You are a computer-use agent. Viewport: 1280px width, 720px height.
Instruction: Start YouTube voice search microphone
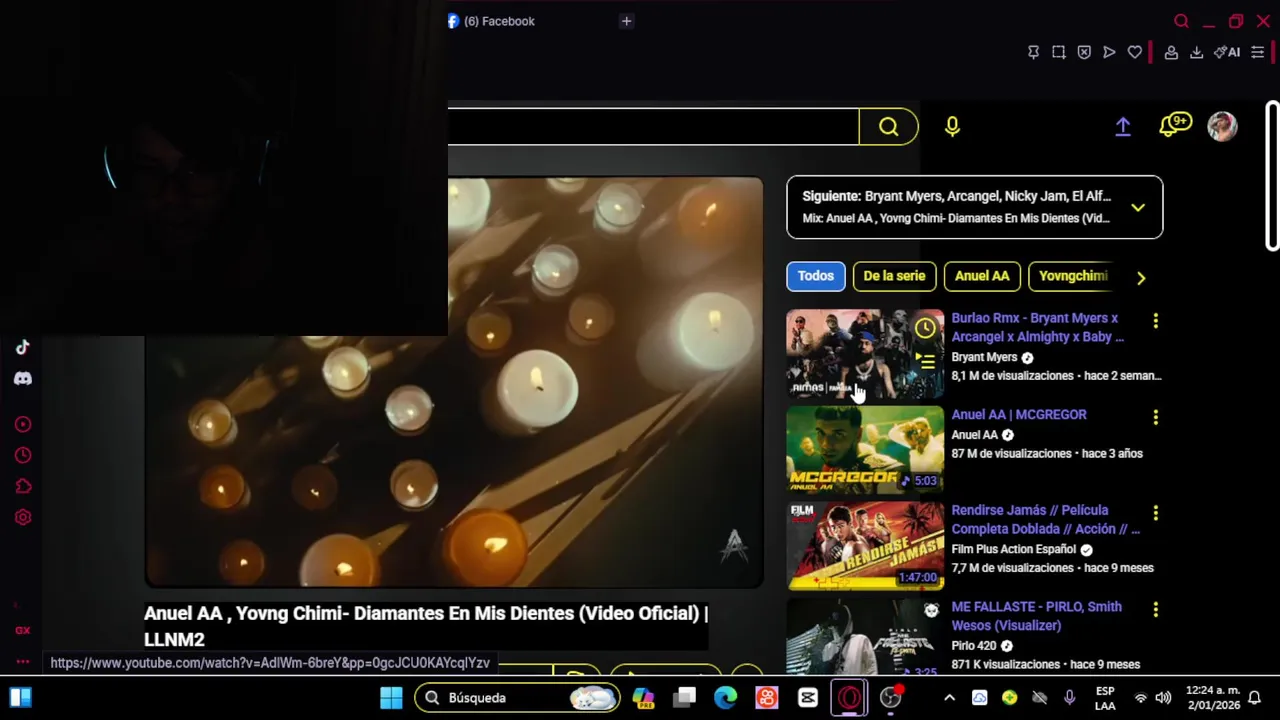[952, 126]
